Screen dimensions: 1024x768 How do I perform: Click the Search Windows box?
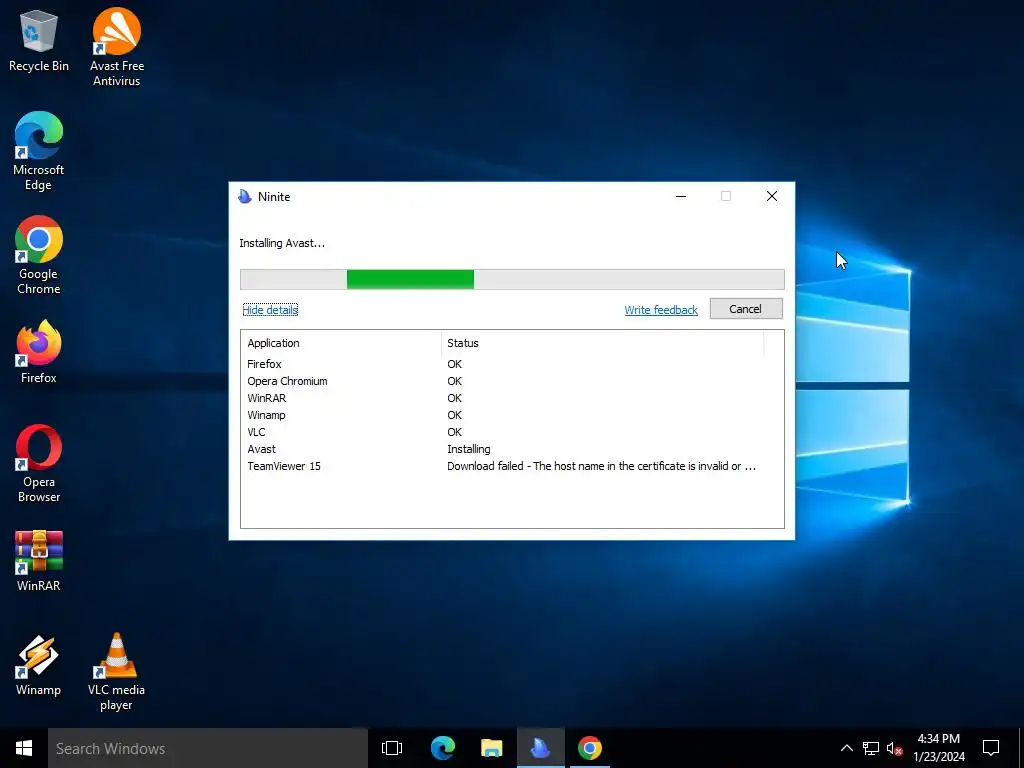[208, 748]
